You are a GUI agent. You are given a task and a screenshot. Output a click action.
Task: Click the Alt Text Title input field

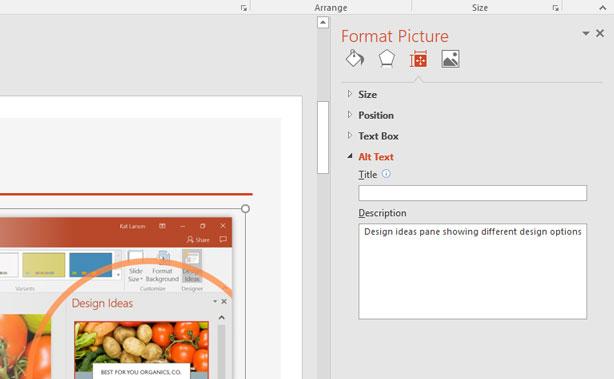coord(473,193)
